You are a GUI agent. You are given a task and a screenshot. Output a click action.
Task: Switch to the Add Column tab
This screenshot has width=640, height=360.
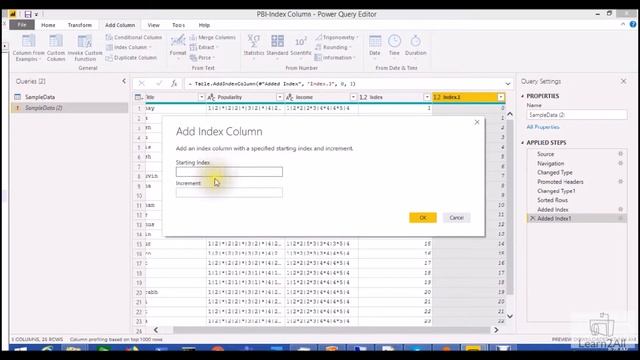click(120, 25)
